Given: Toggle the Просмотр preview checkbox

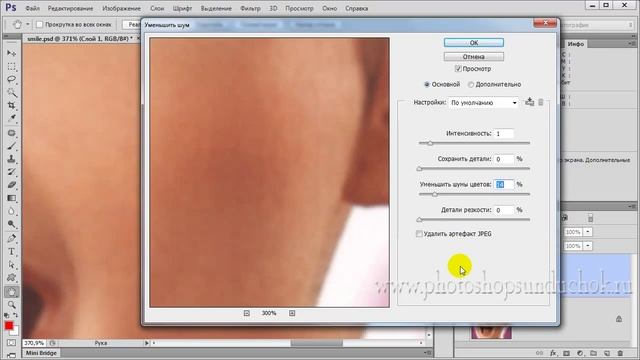Looking at the screenshot, I should coord(458,69).
